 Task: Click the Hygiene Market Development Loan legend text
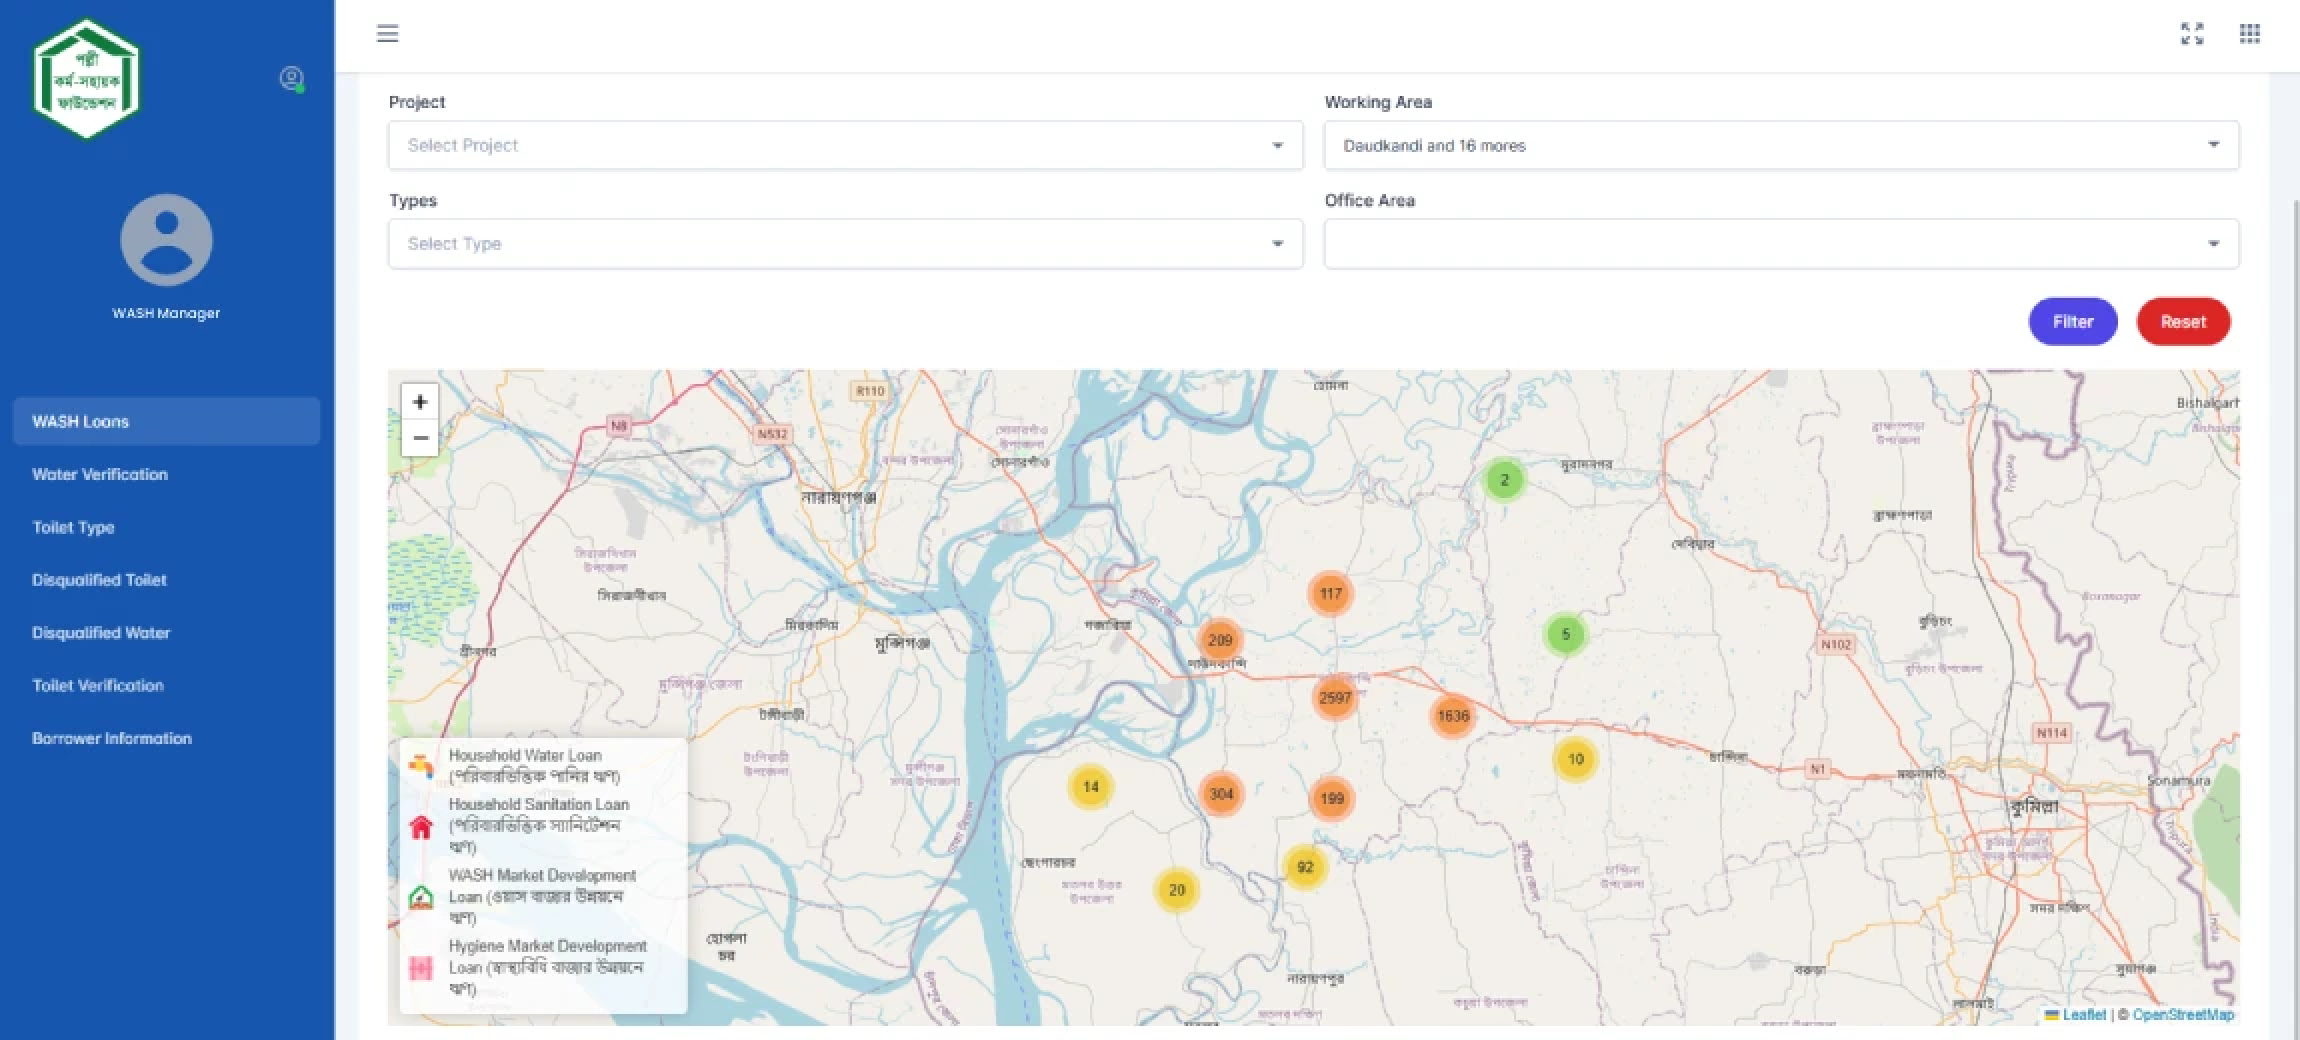[548, 967]
